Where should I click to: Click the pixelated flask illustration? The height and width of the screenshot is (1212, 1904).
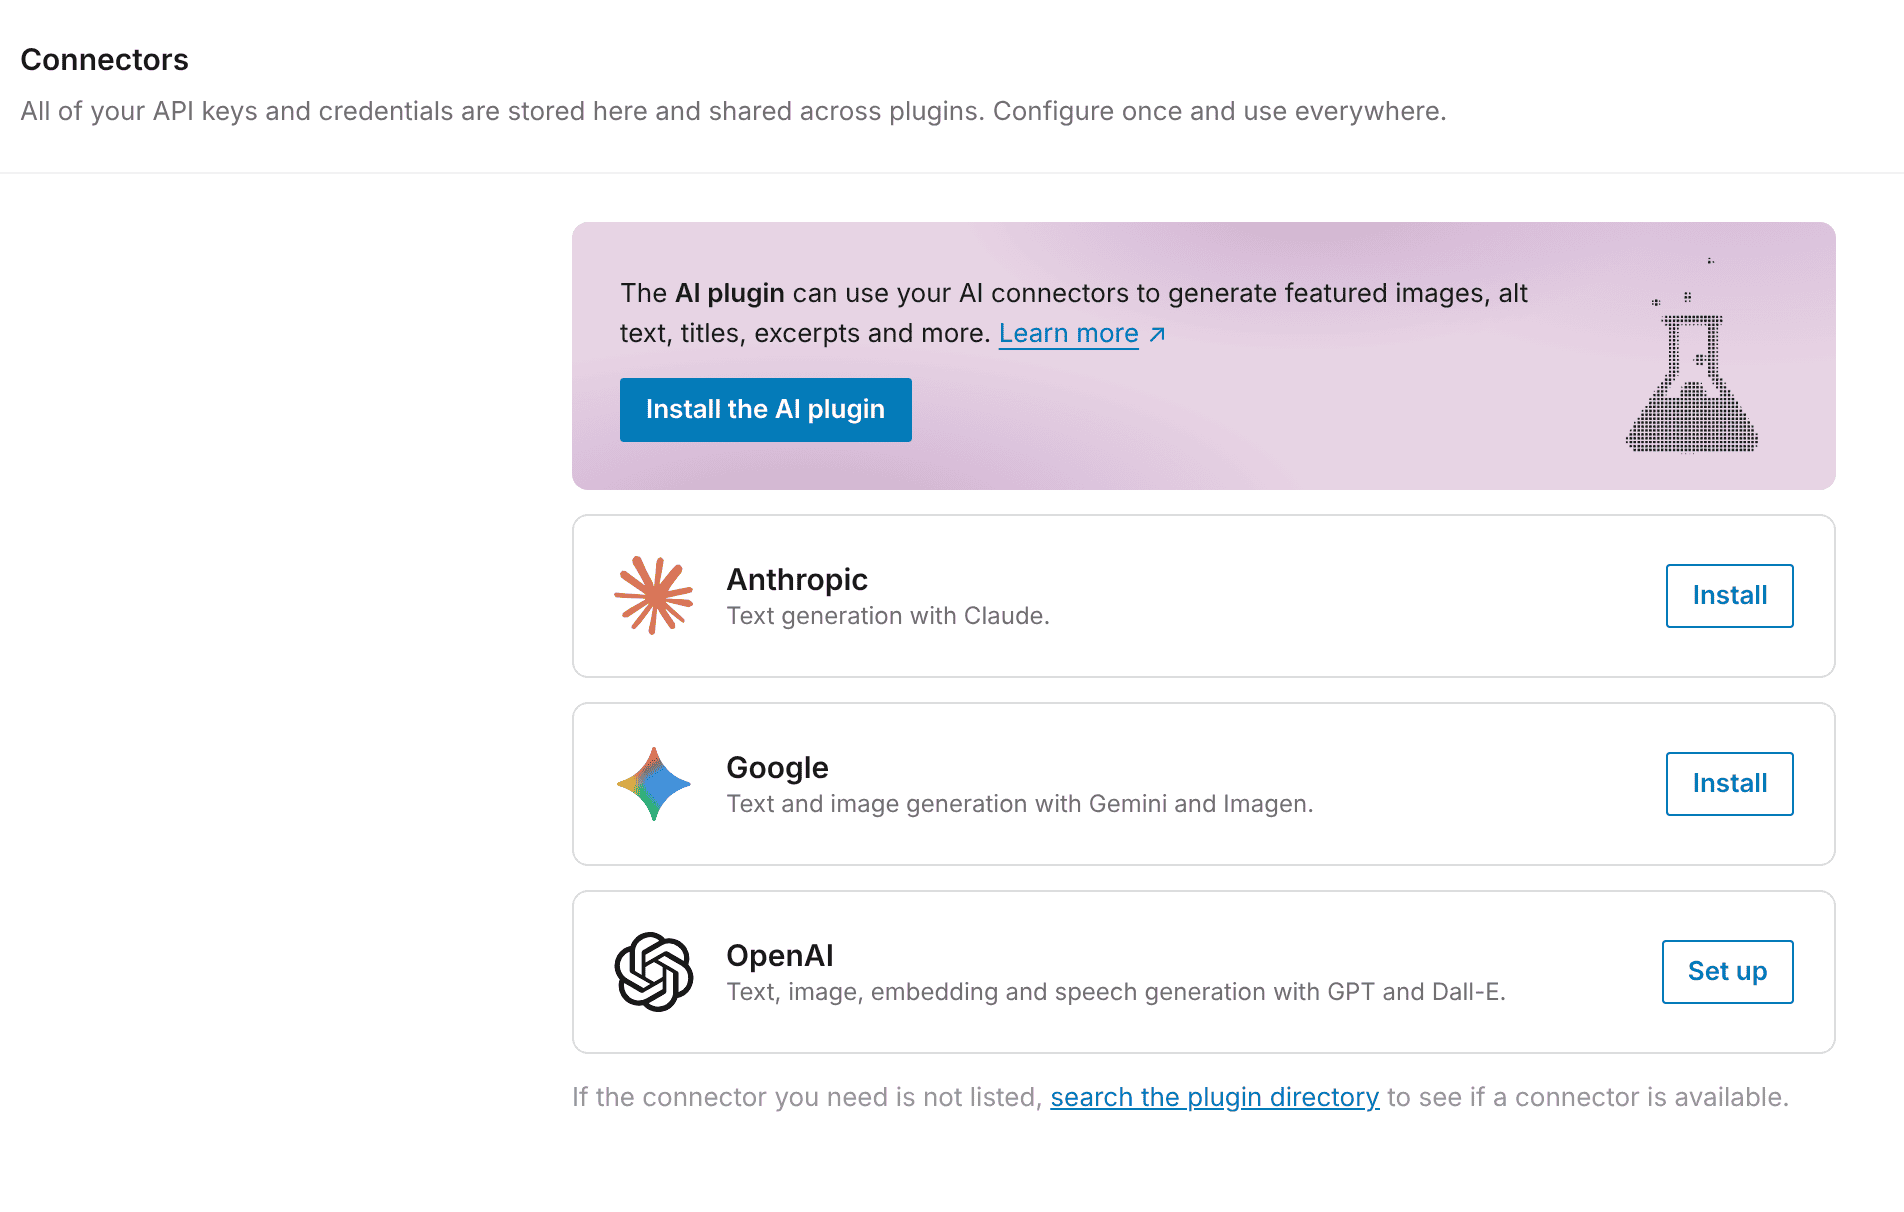tap(1692, 357)
